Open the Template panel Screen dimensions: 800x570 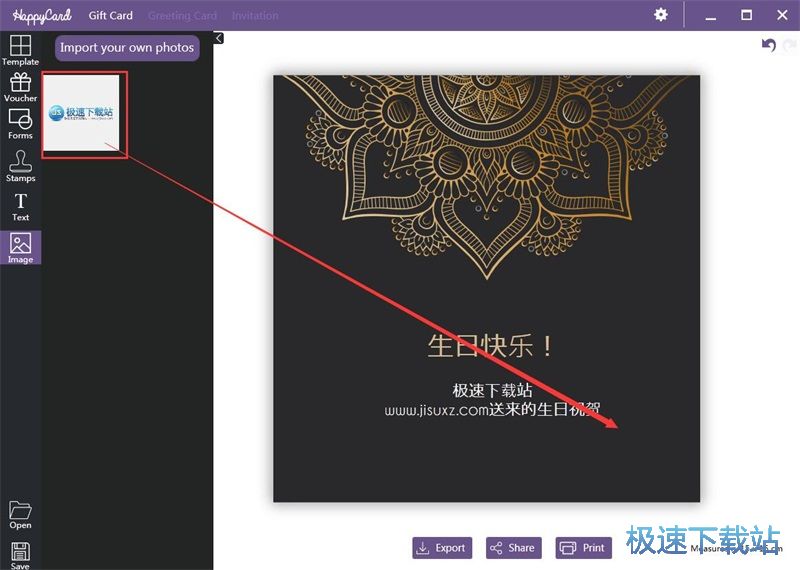tap(20, 50)
